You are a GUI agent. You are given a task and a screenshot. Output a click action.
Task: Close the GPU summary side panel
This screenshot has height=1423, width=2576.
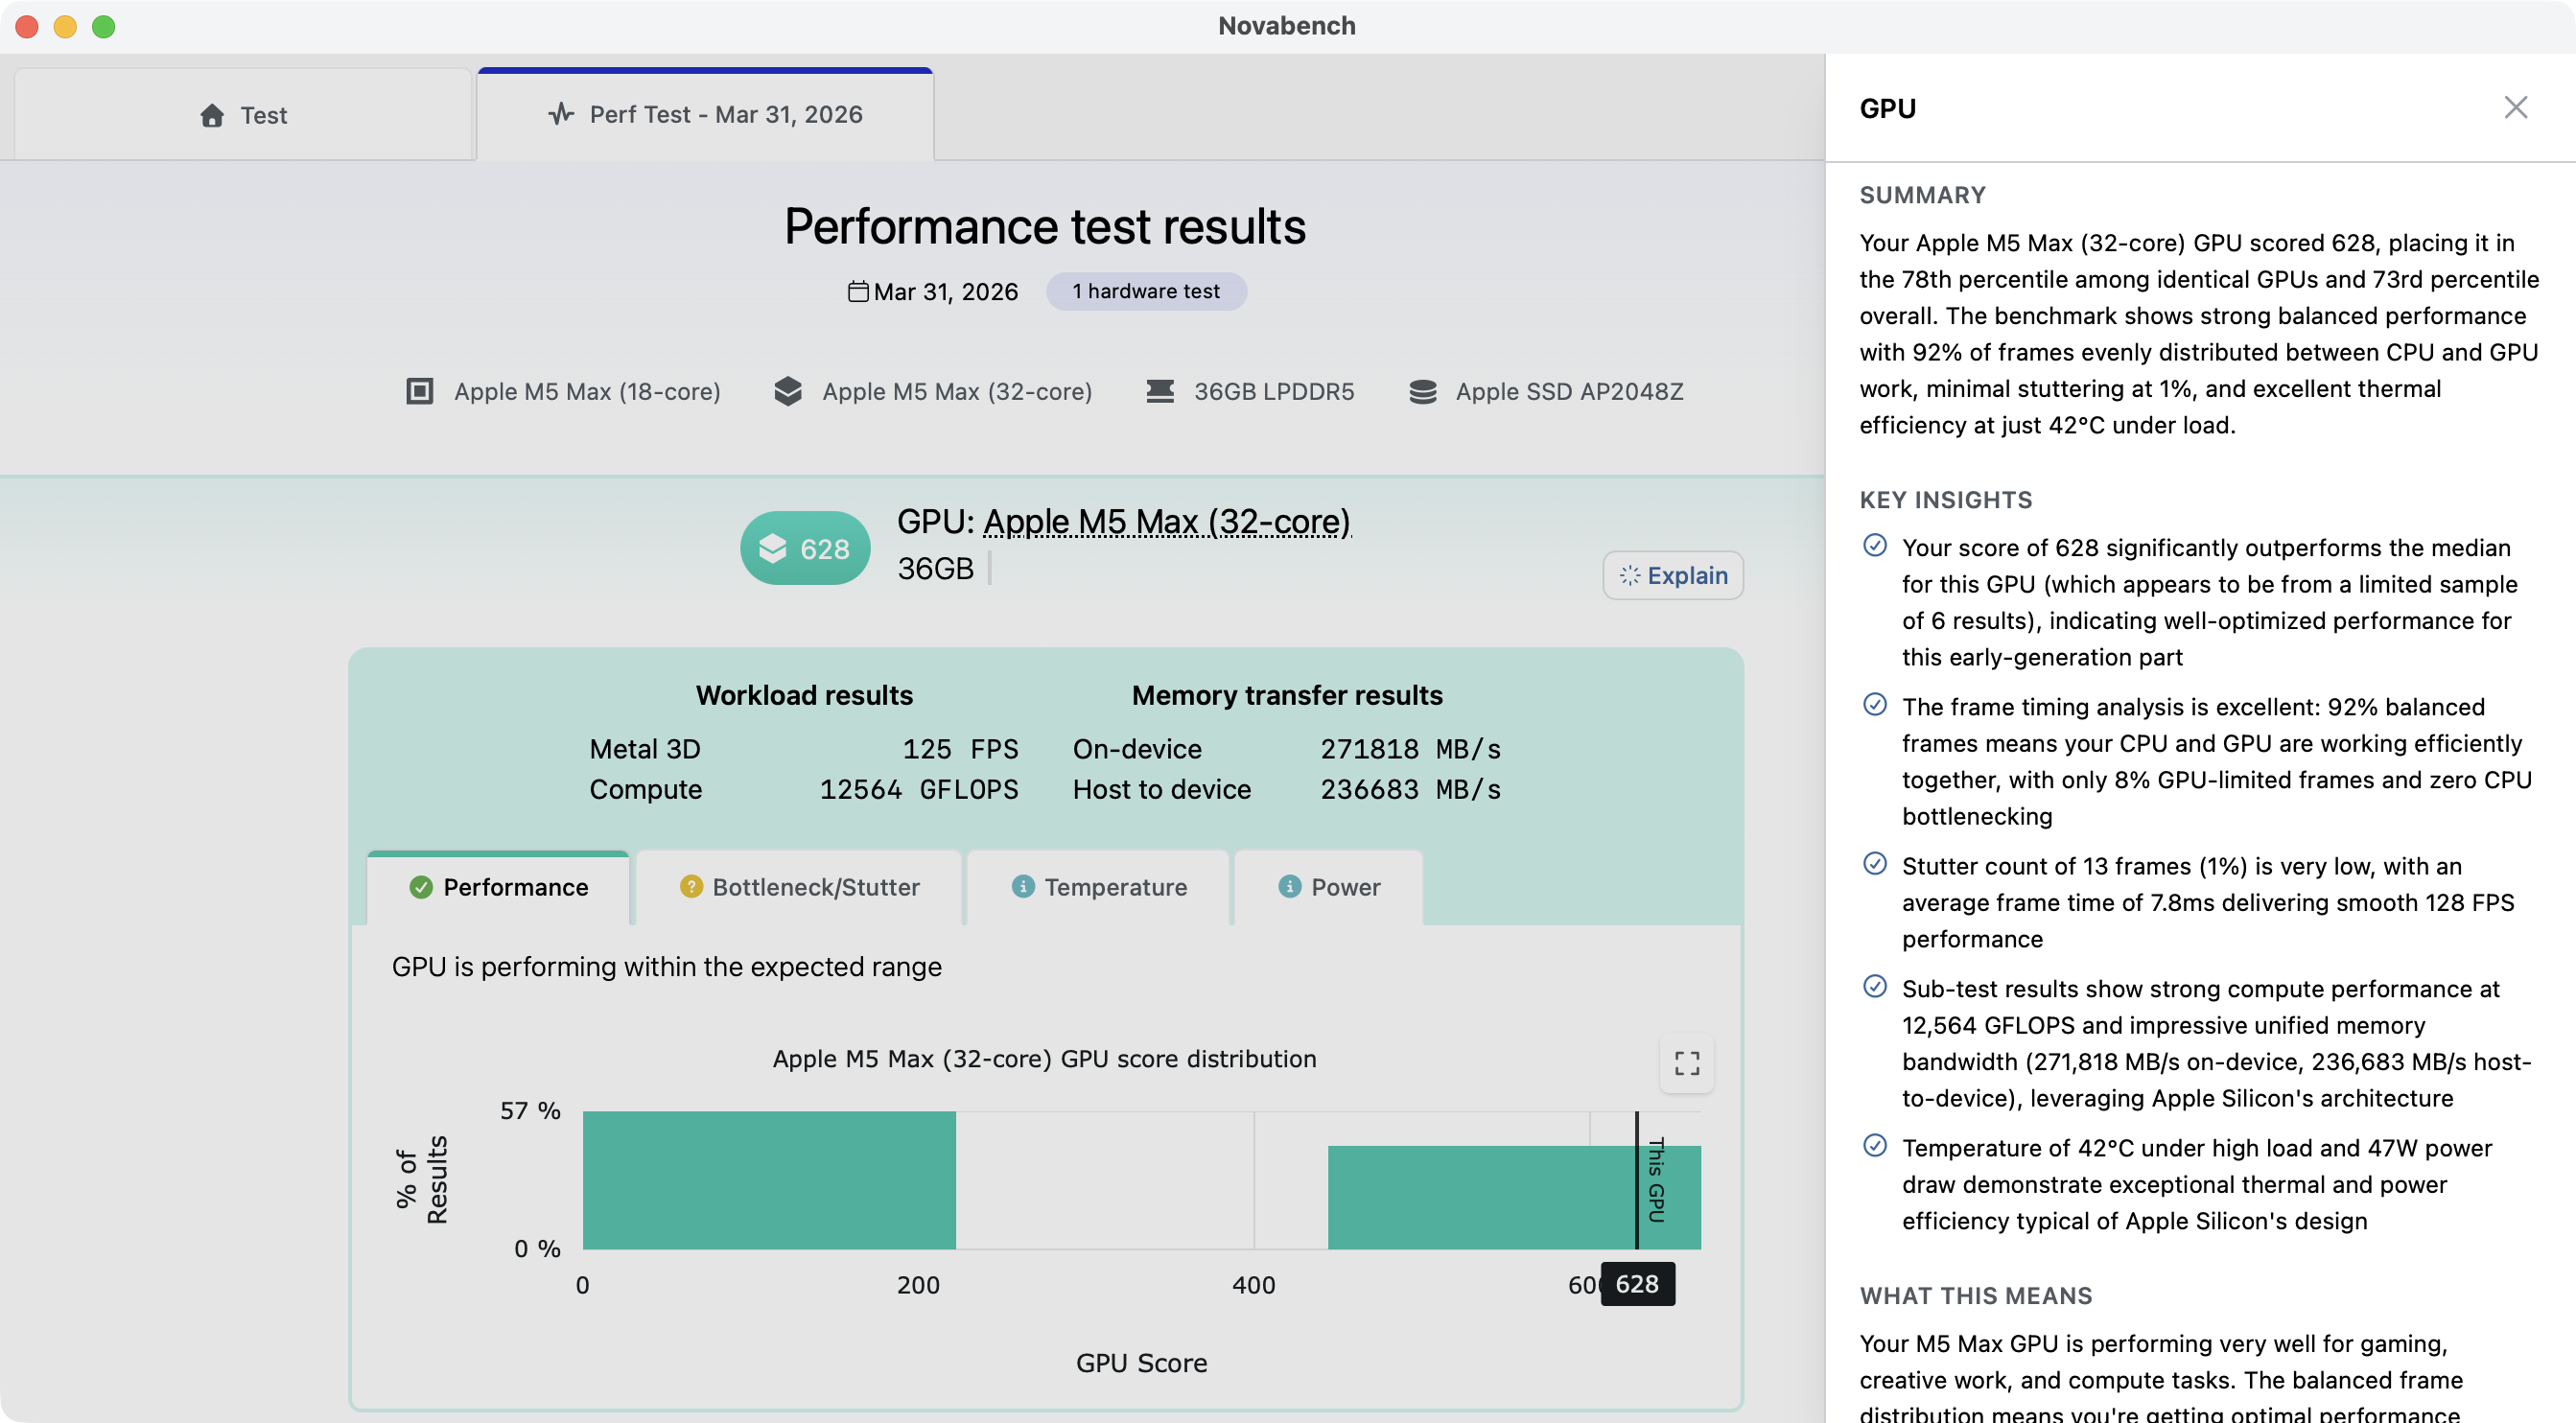click(2516, 108)
